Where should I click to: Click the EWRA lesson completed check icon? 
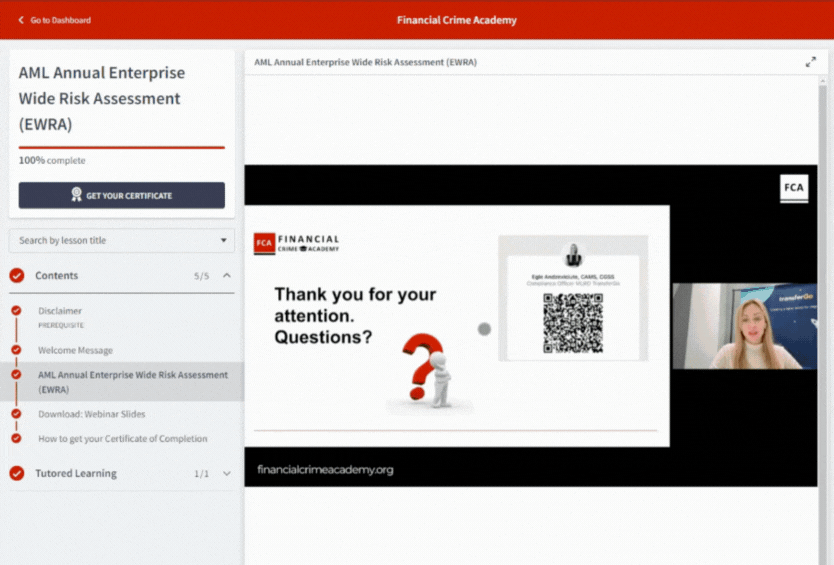16,374
